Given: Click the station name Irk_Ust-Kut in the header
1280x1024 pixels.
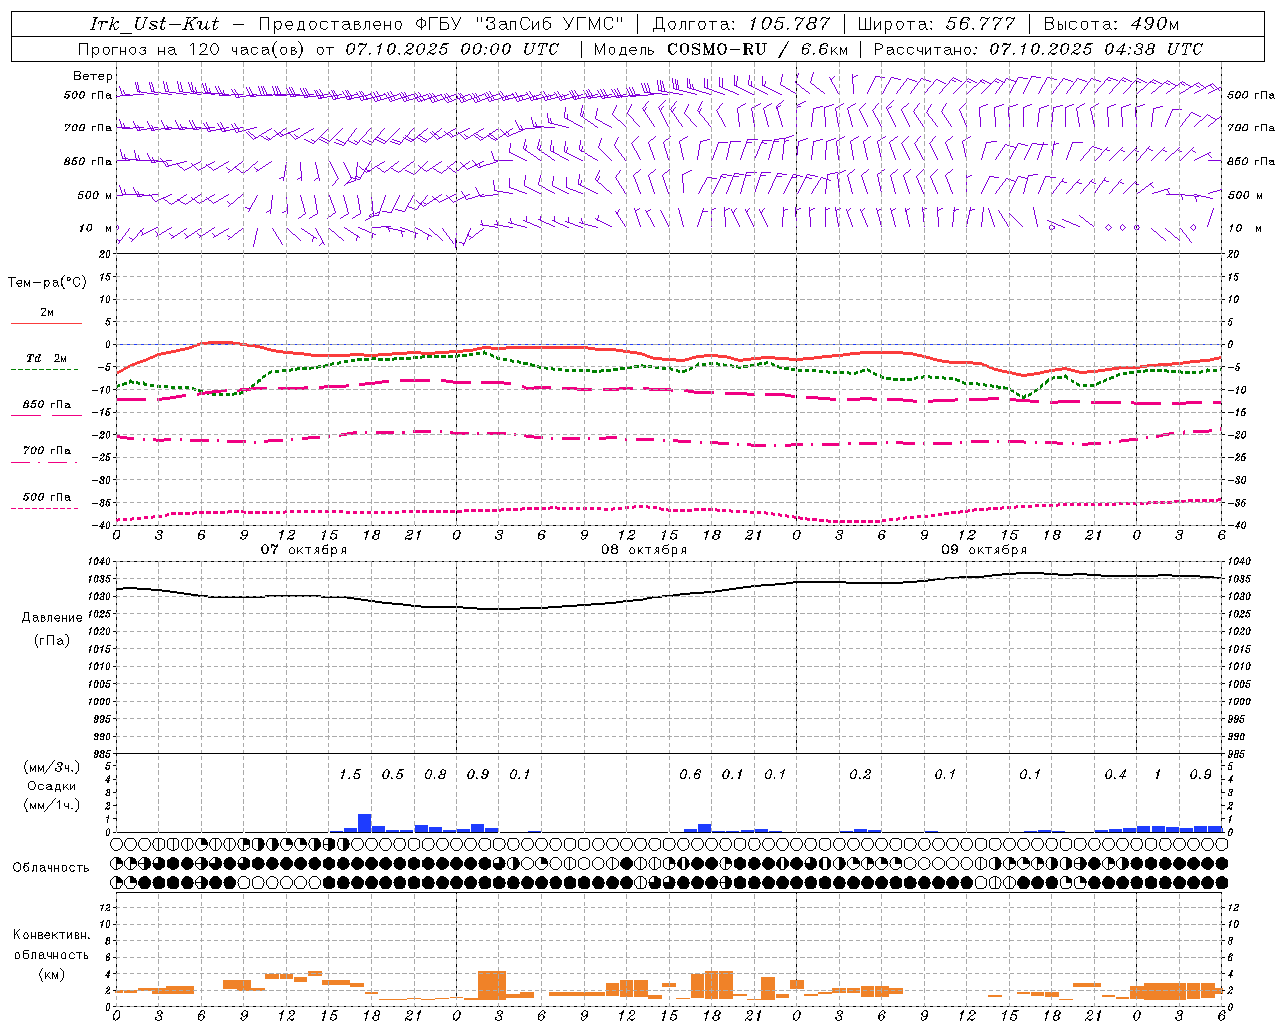Looking at the screenshot, I should 154,24.
